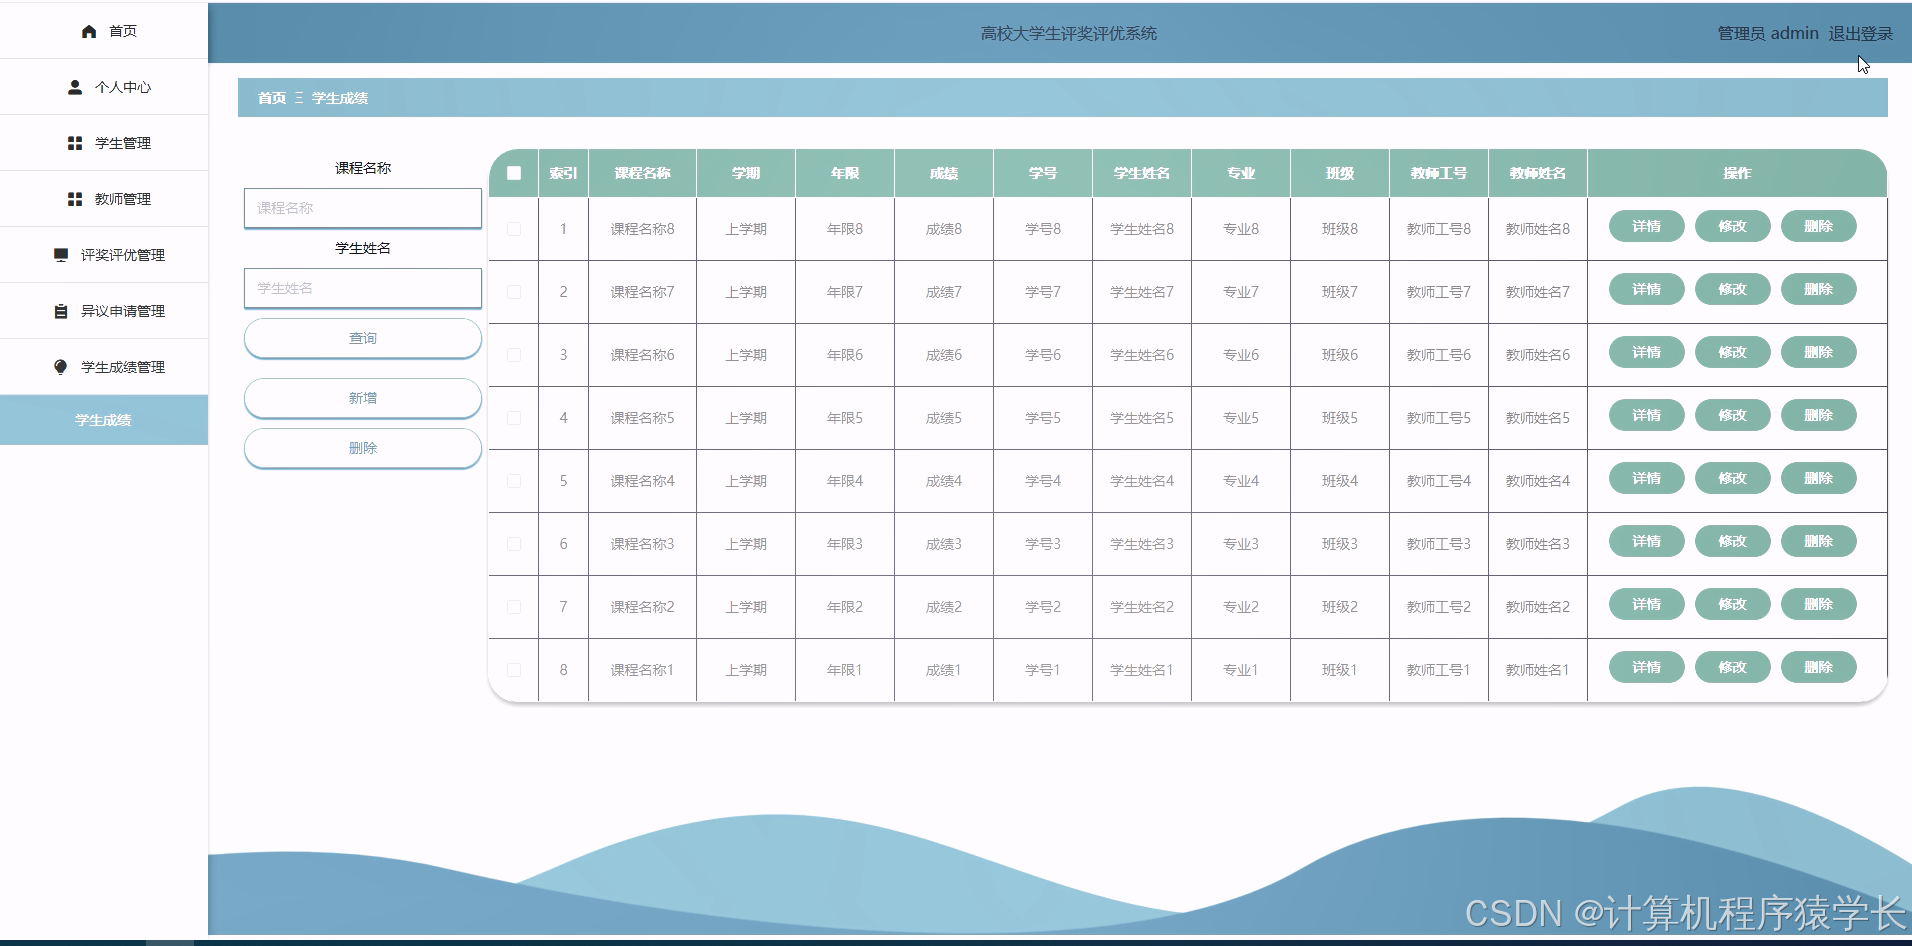Check the row checkbox for 课程名称8
The width and height of the screenshot is (1912, 946).
point(514,229)
